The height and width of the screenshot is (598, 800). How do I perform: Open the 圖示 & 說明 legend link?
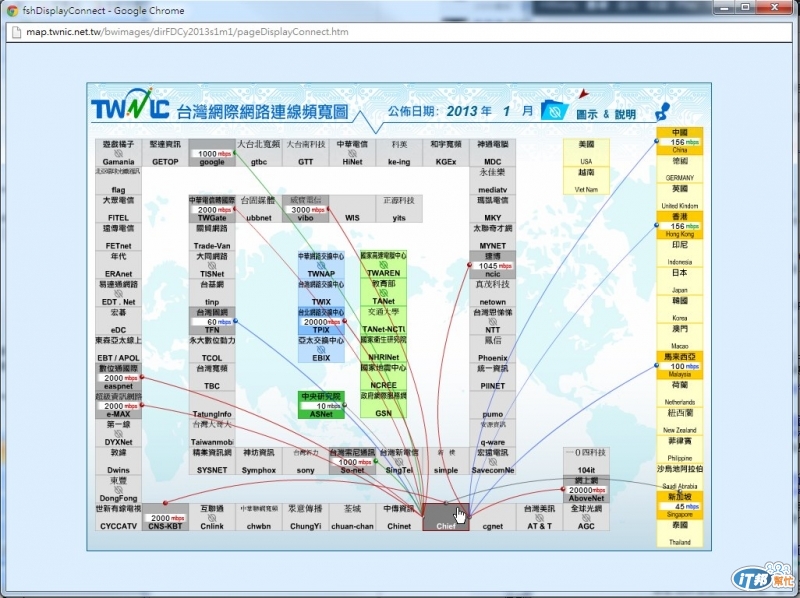coord(606,114)
